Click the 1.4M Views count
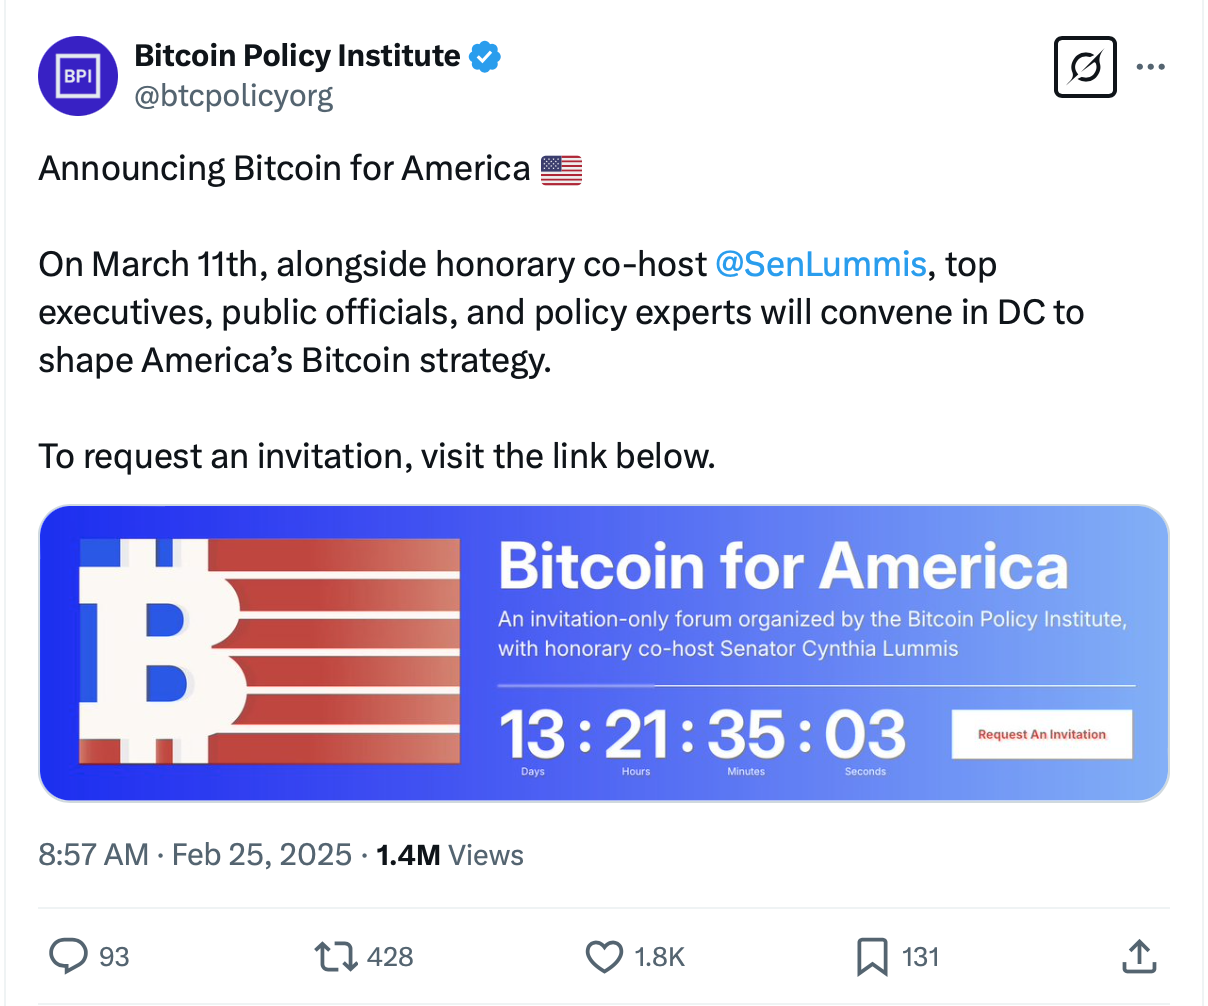Viewport: 1208px width, 1006px height. point(450,855)
